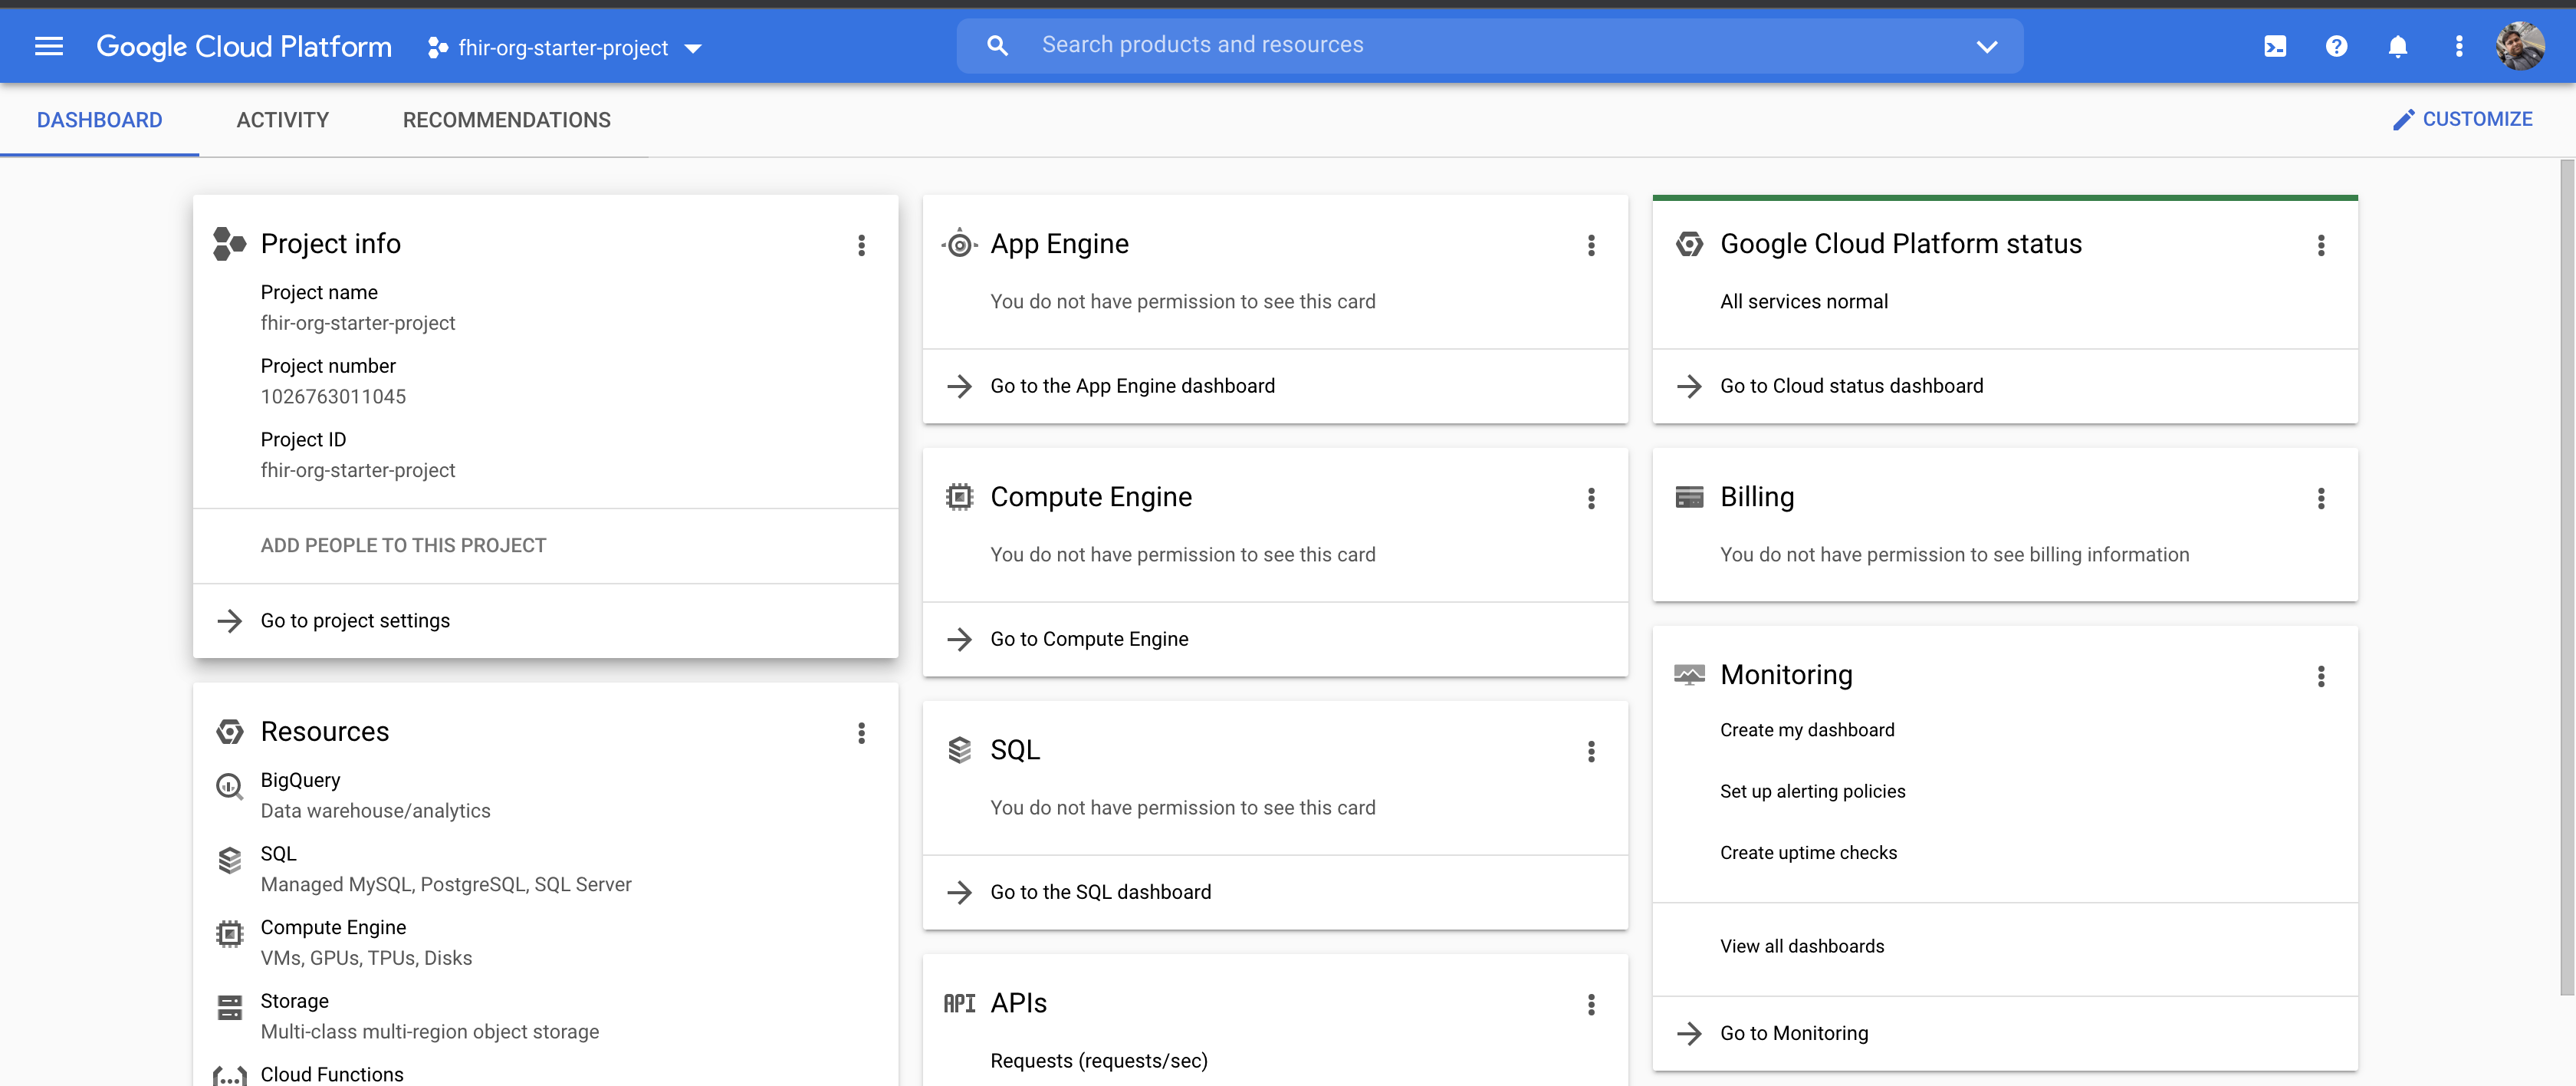This screenshot has width=2576, height=1086.
Task: Open Monitoring card options menu
Action: tap(2320, 676)
